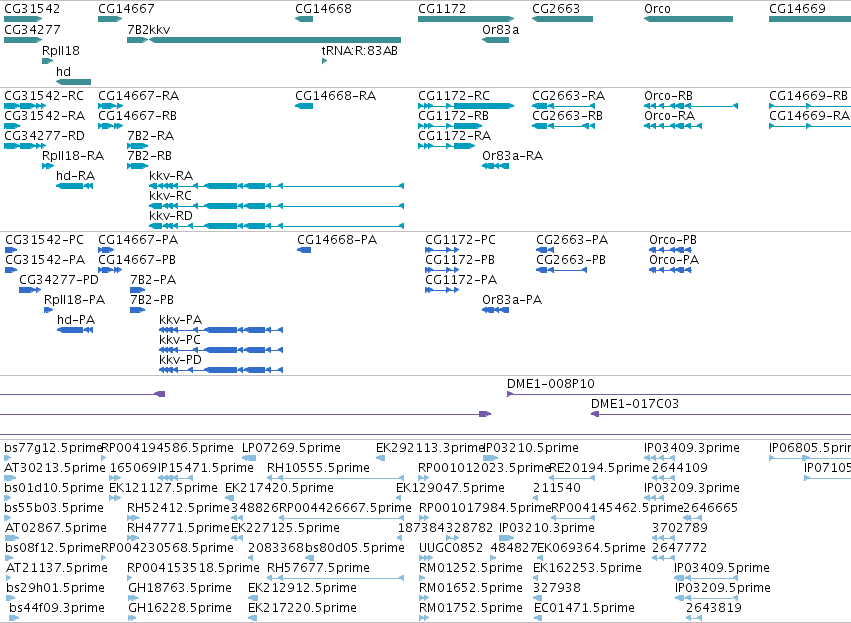Click the CG14669-RB transcript label
The width and height of the screenshot is (851, 623).
point(808,96)
